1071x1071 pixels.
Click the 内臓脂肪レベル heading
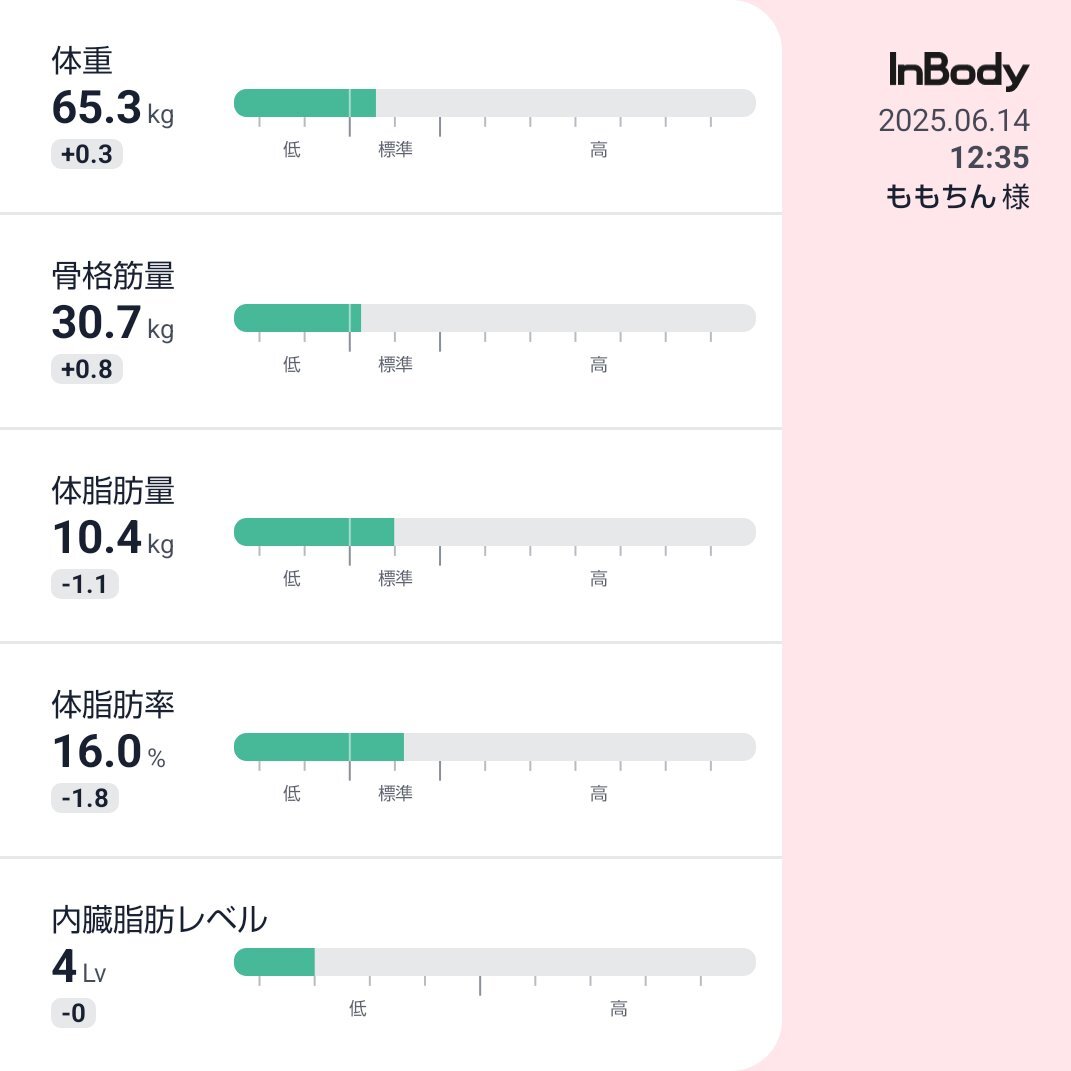pos(159,919)
